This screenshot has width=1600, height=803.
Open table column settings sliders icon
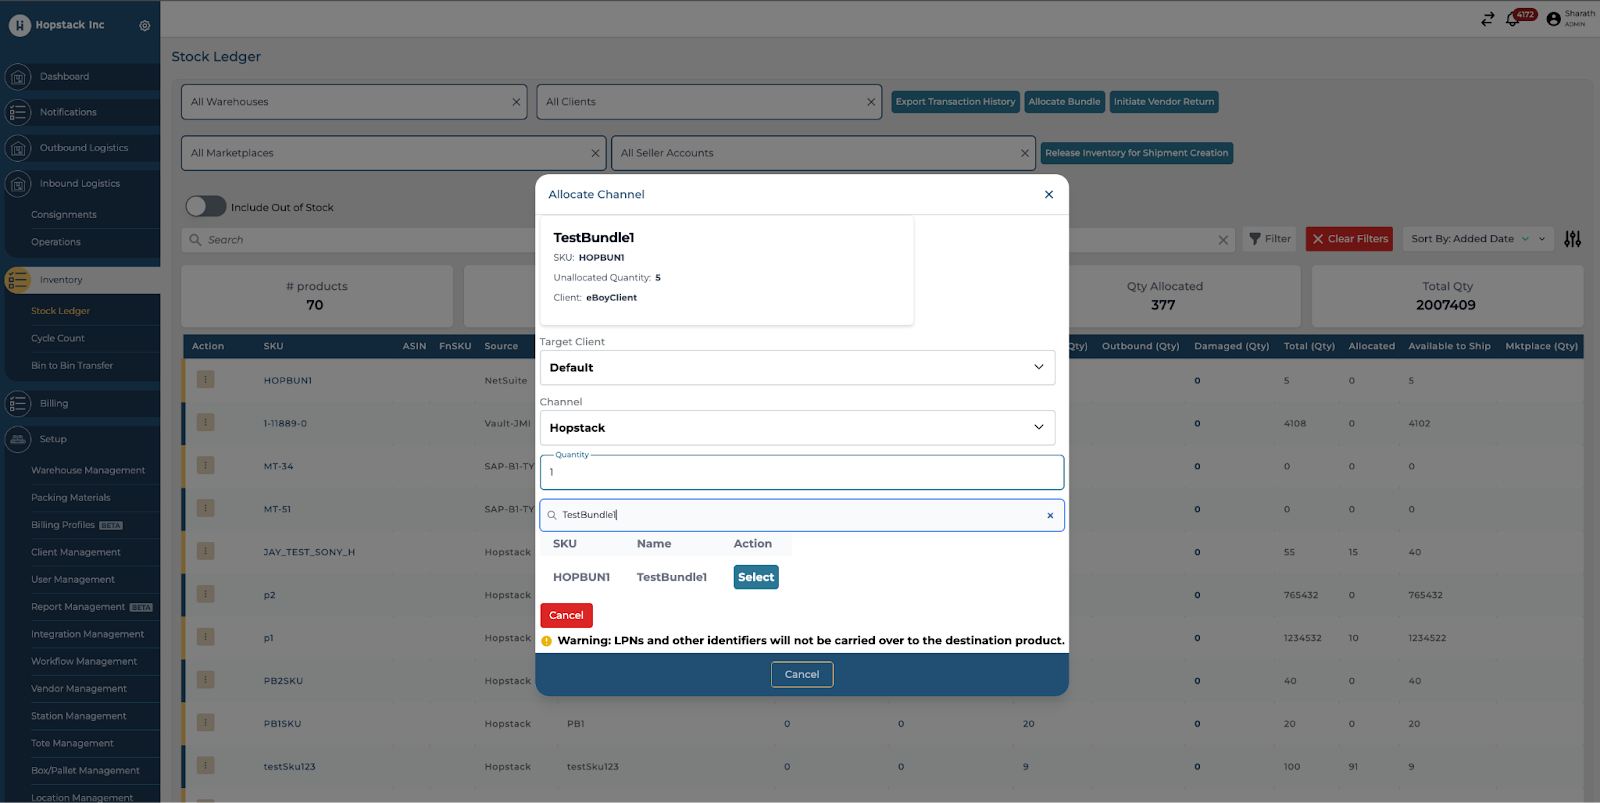1572,239
